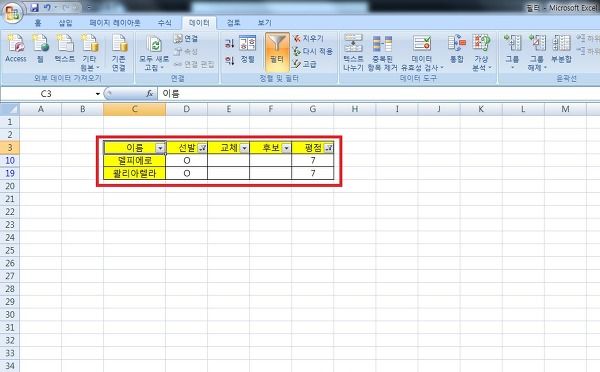Open the Sort (정렬) dialog

248,49
